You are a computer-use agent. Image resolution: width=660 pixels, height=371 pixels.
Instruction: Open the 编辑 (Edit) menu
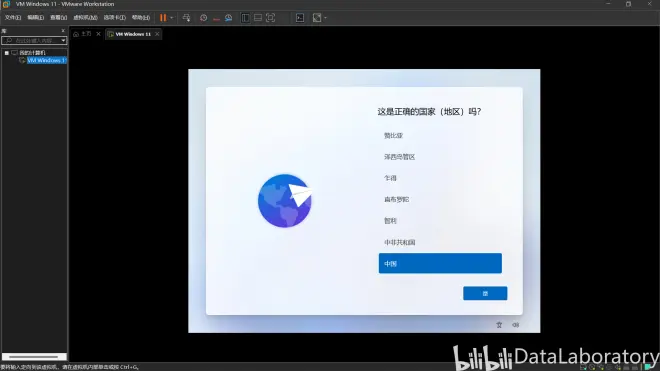coord(35,18)
